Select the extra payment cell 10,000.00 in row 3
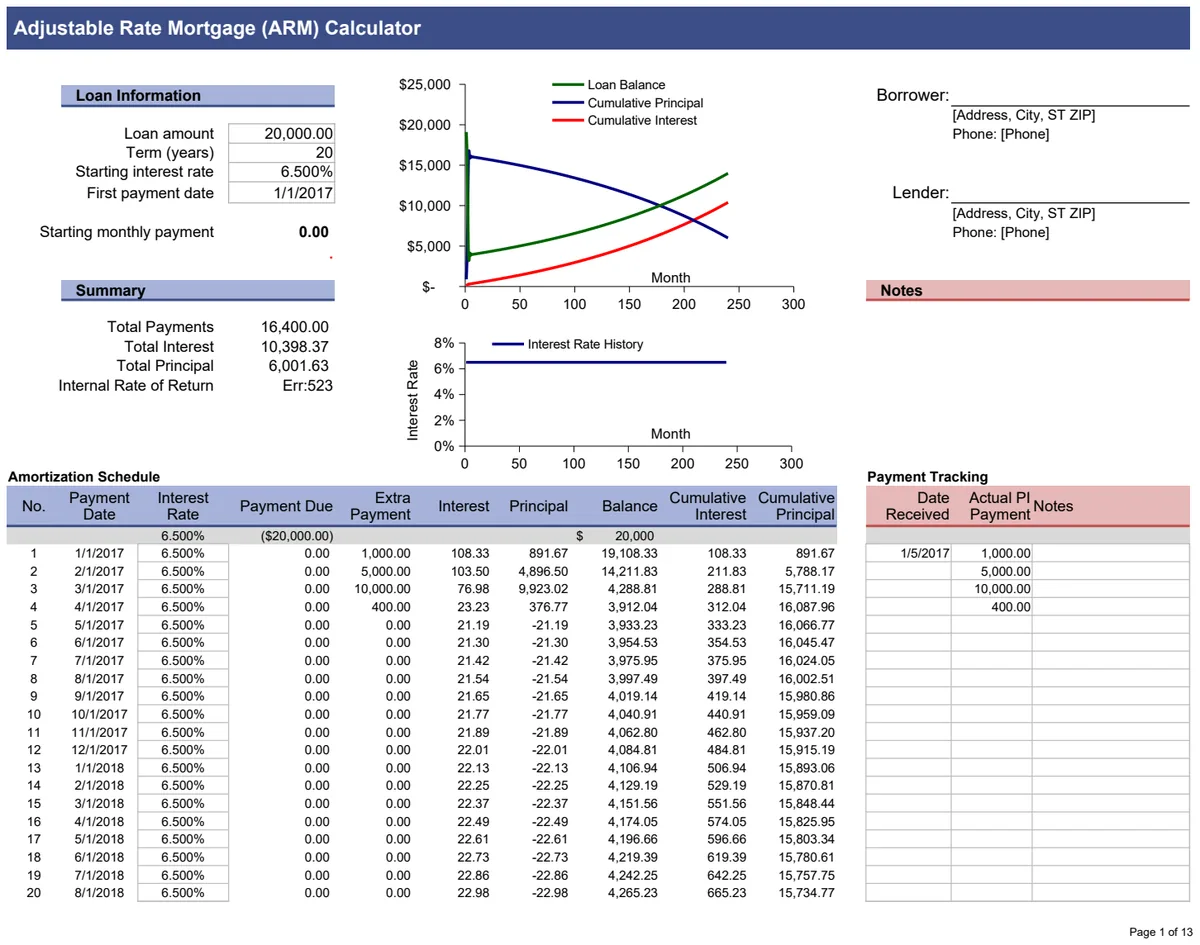This screenshot has width=1200, height=945. point(382,589)
